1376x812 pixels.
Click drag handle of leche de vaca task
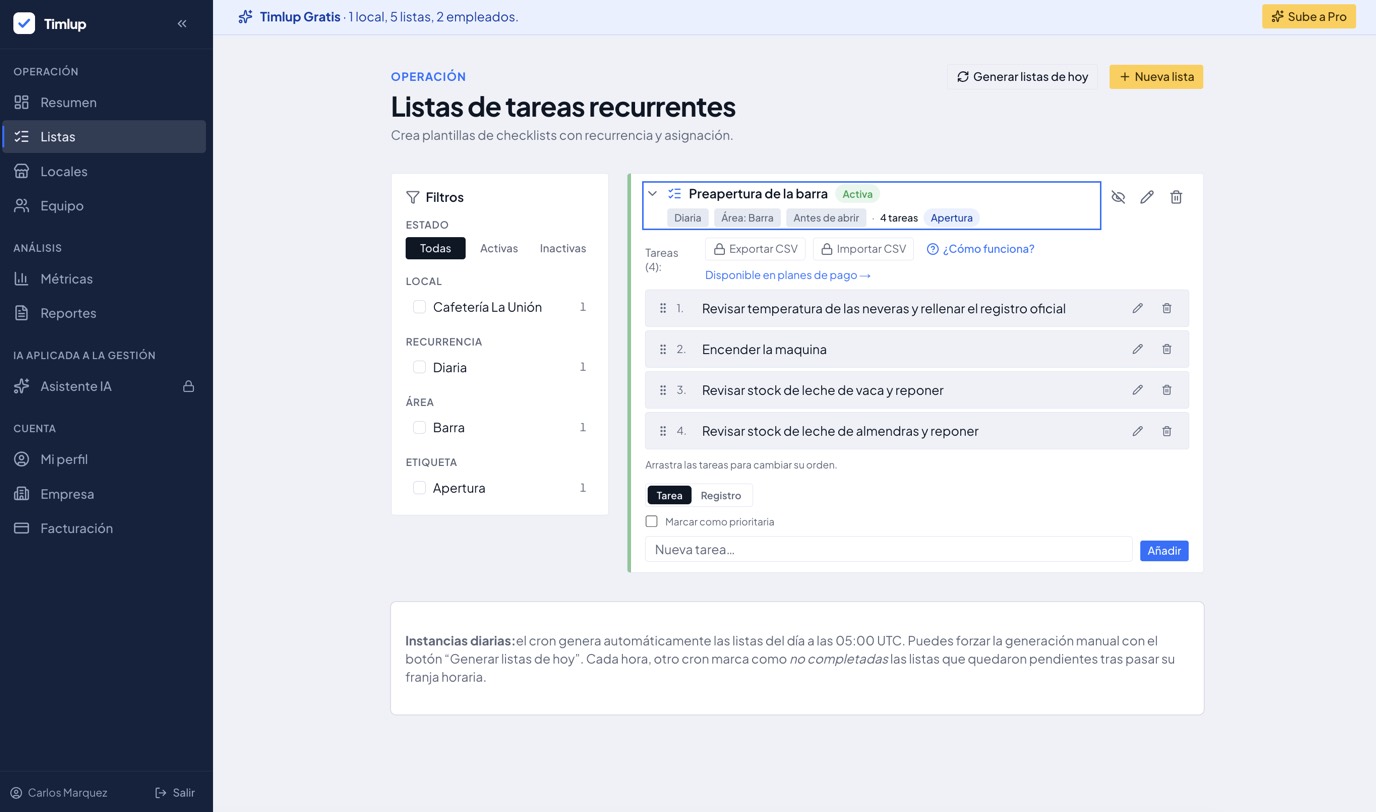click(x=663, y=390)
